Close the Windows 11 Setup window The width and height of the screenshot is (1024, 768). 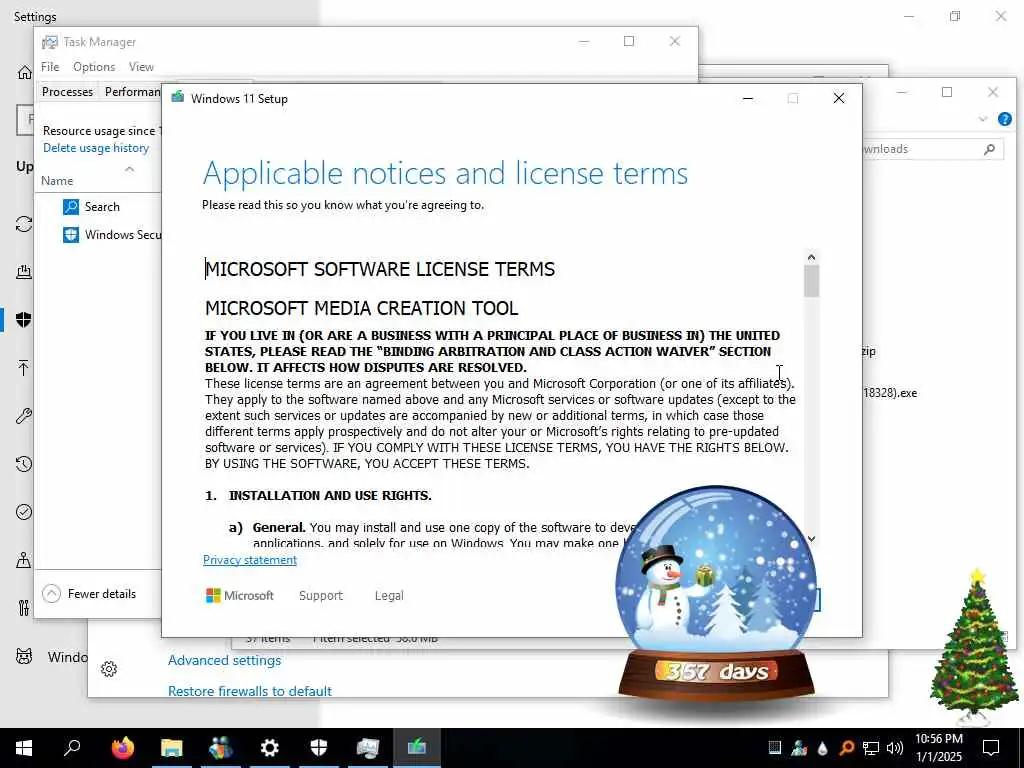pyautogui.click(x=839, y=99)
